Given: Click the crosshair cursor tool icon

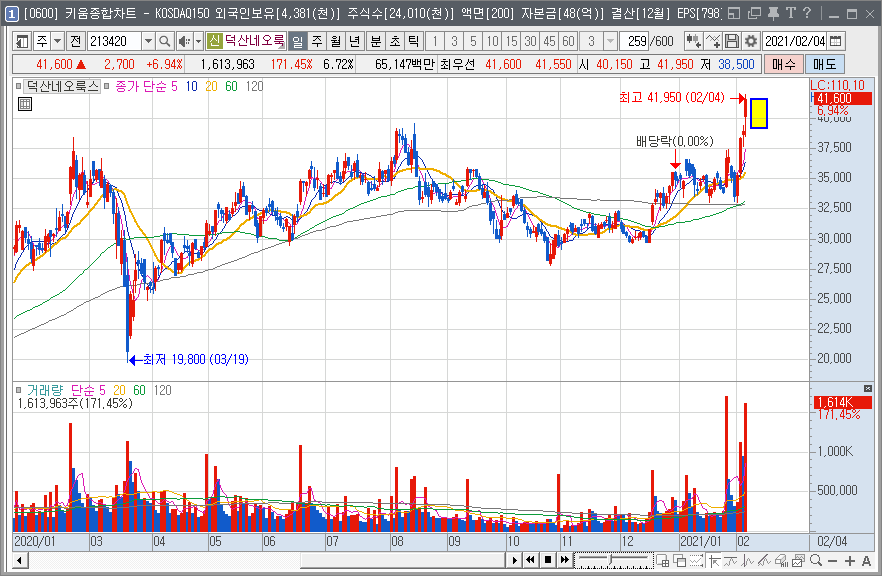Looking at the screenshot, I should [714, 560].
